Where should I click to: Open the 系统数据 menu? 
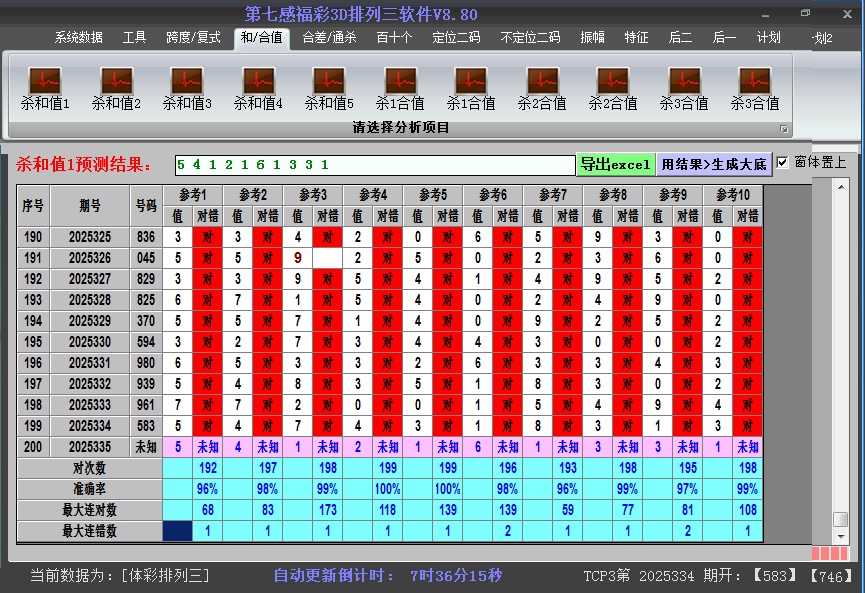coord(78,38)
